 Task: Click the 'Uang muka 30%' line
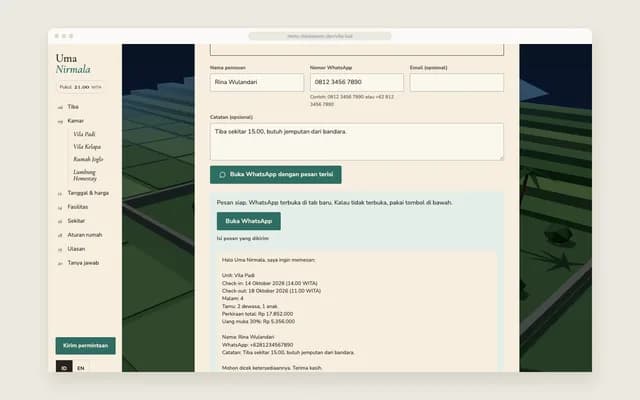pyautogui.click(x=258, y=322)
